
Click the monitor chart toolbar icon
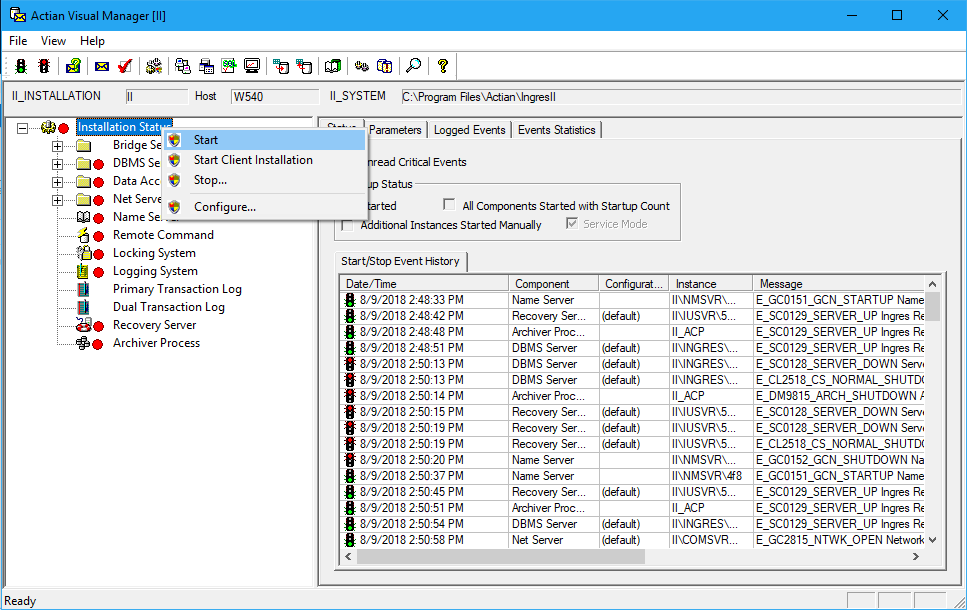pos(252,66)
